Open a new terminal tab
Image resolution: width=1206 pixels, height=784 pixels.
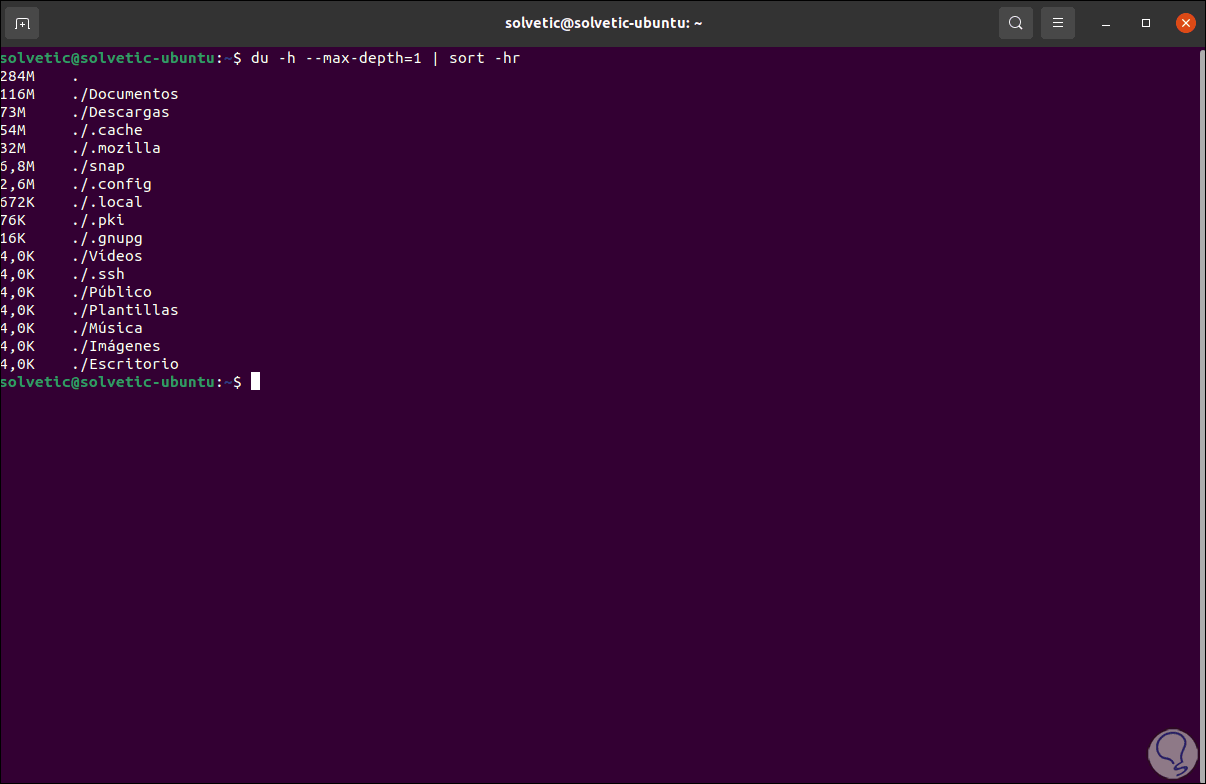click(x=23, y=23)
